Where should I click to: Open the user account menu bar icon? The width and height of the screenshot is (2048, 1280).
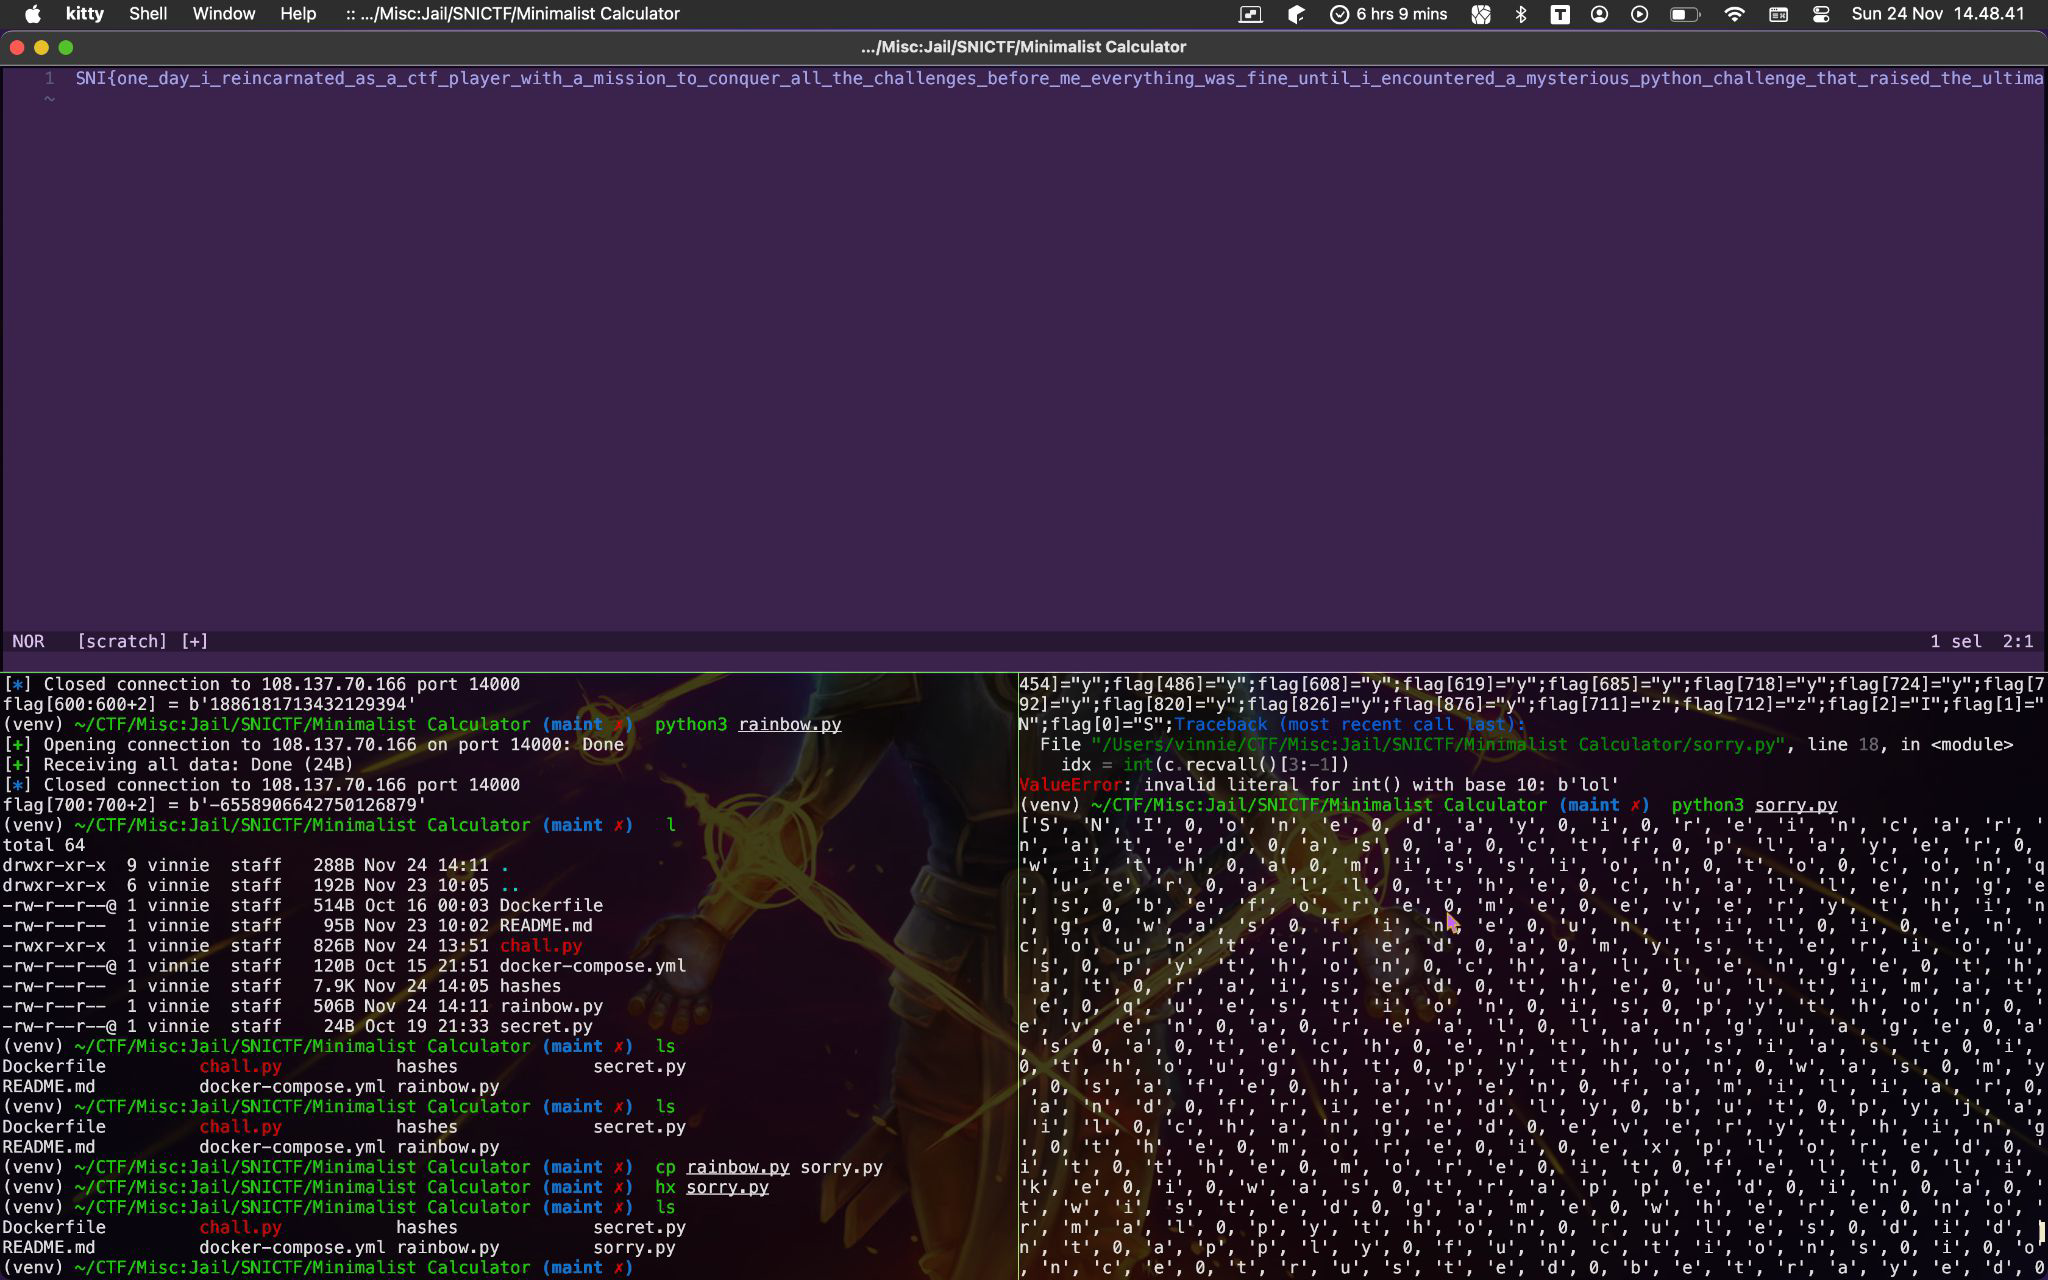click(x=1599, y=14)
